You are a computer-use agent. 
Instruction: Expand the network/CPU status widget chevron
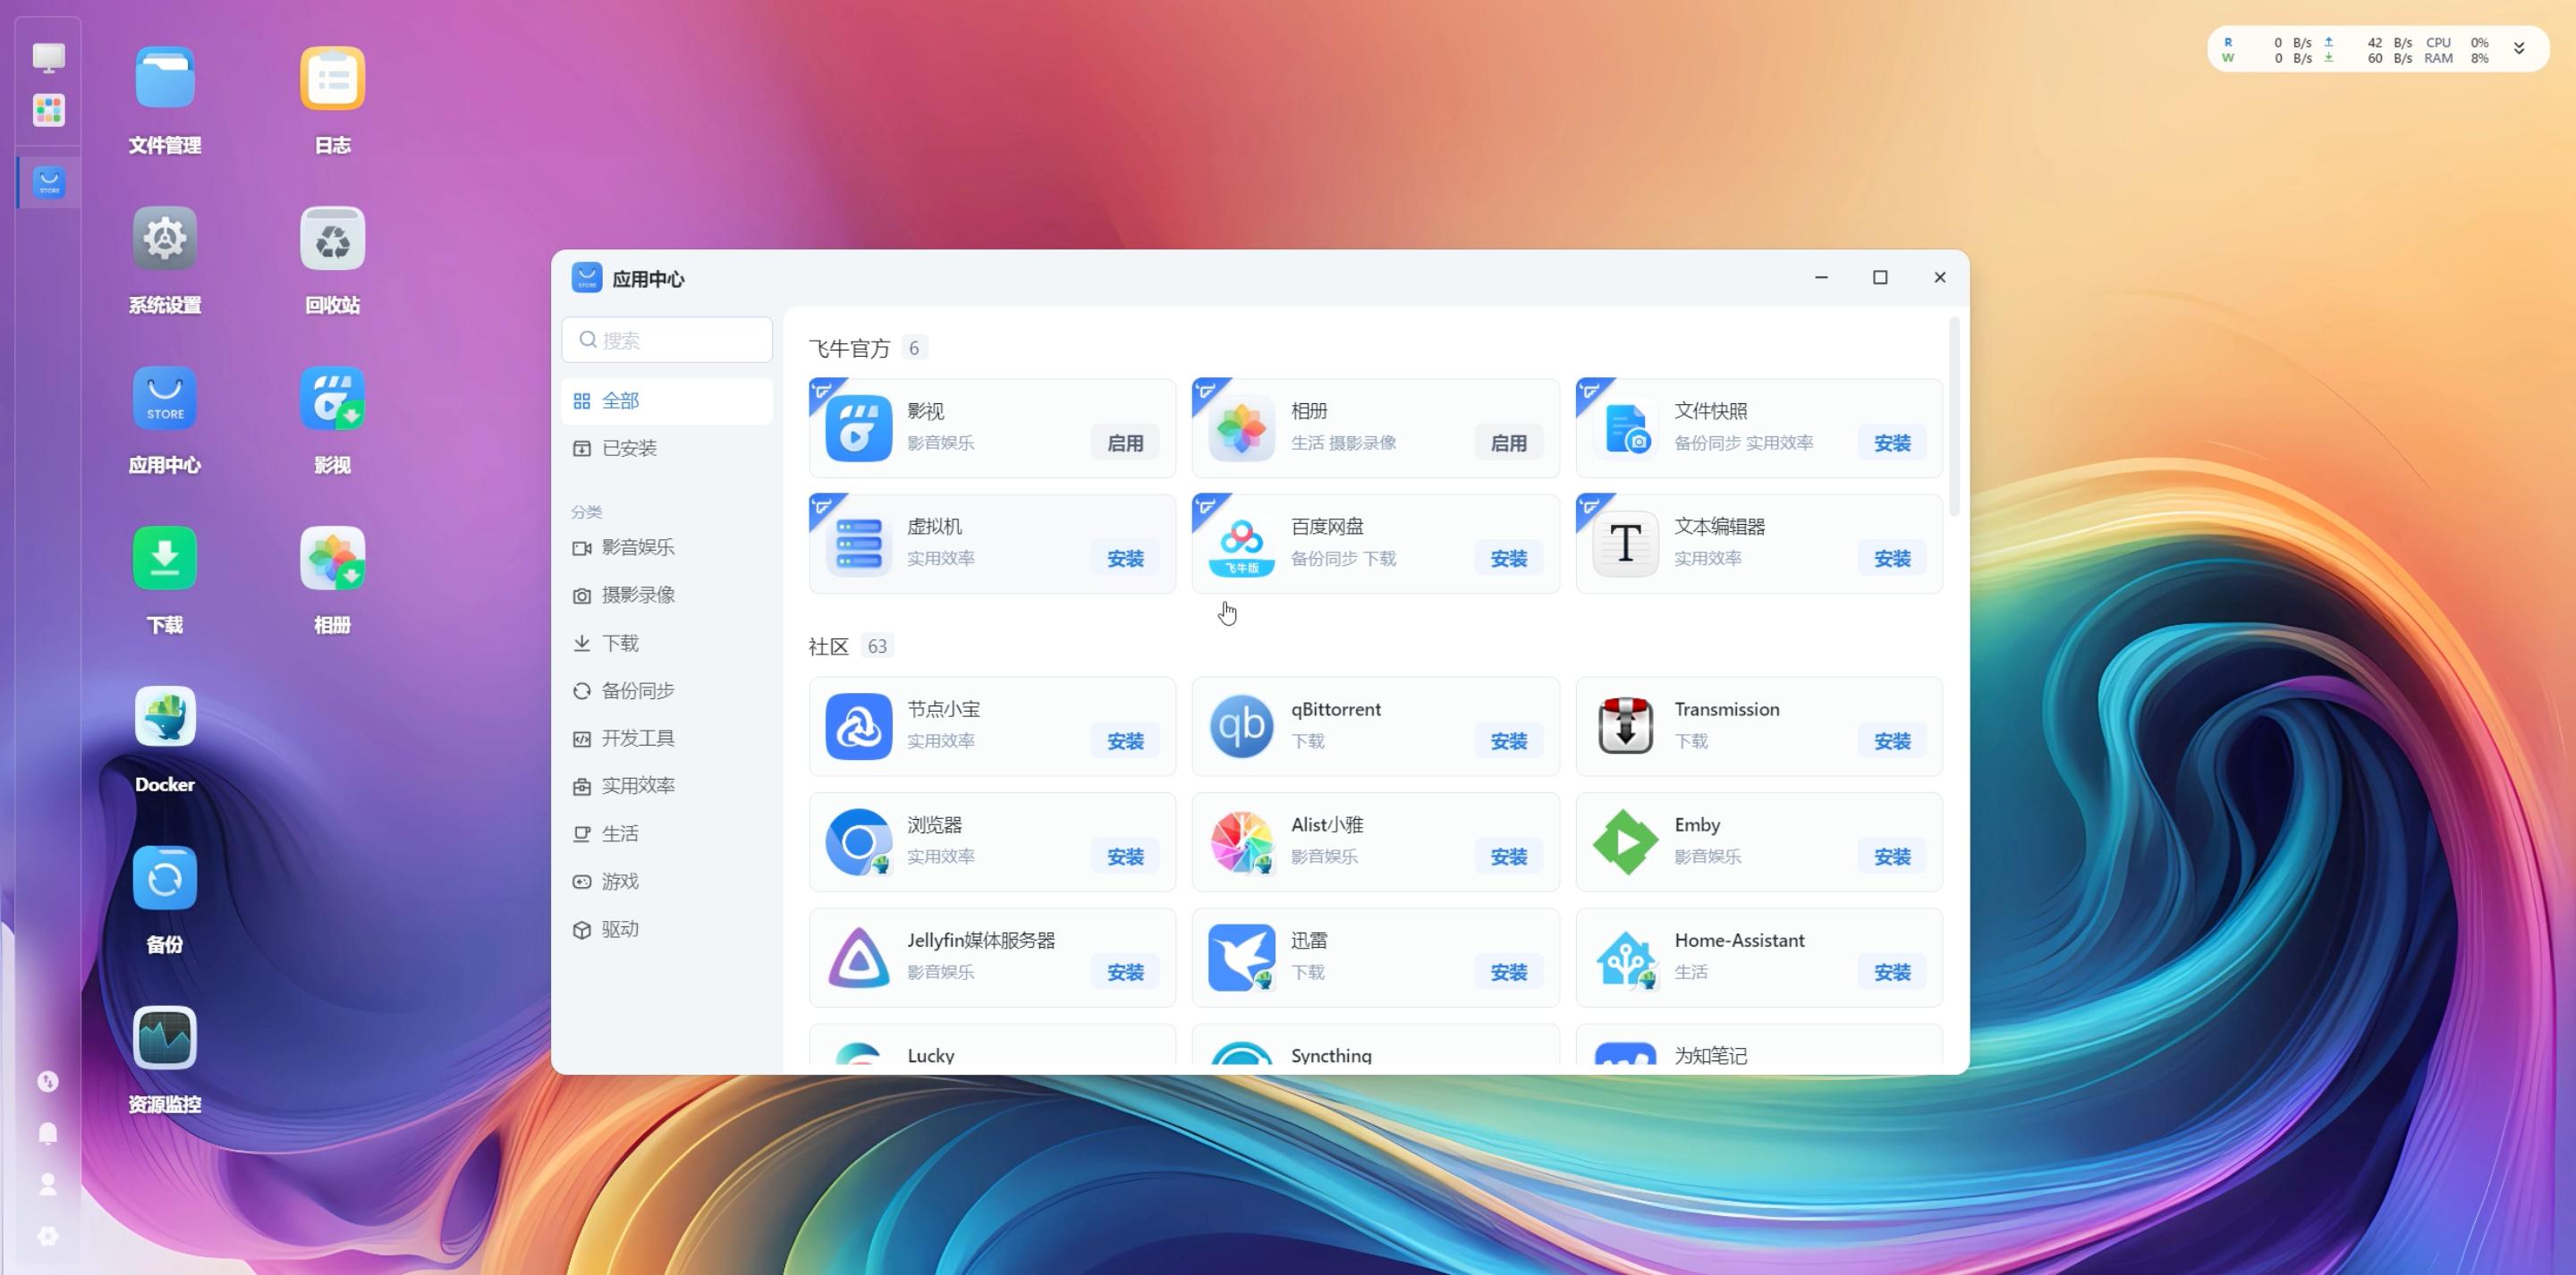(2518, 49)
